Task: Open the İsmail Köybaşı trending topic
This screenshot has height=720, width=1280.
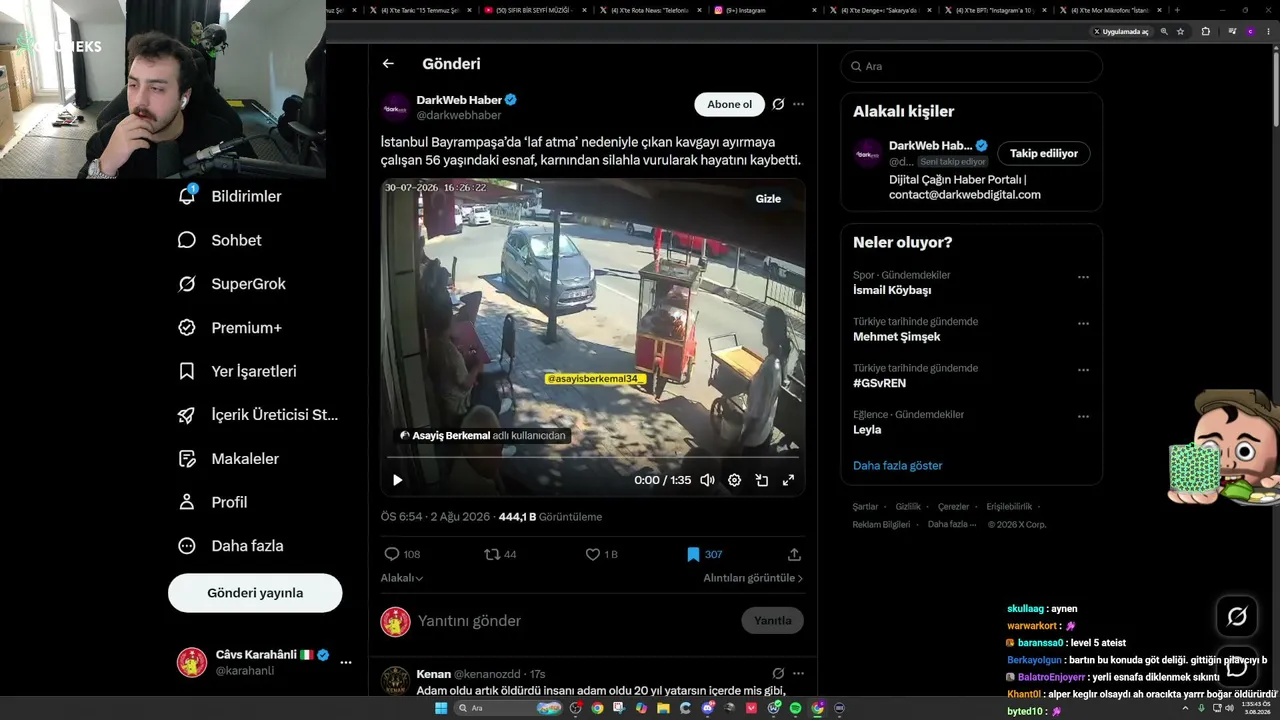Action: click(892, 291)
